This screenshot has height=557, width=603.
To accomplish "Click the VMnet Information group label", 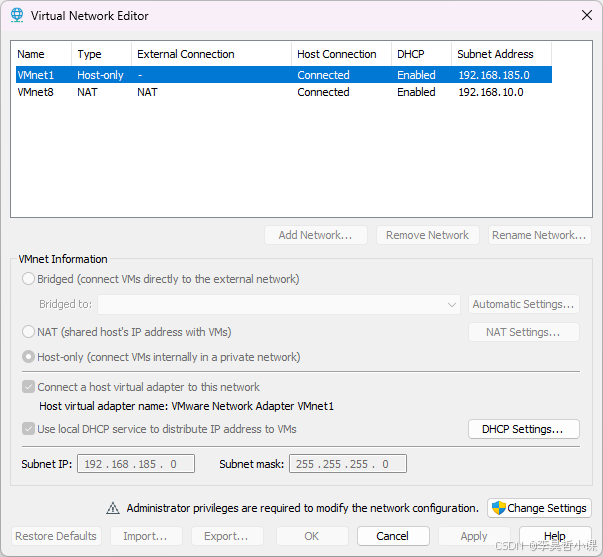I will [x=63, y=259].
